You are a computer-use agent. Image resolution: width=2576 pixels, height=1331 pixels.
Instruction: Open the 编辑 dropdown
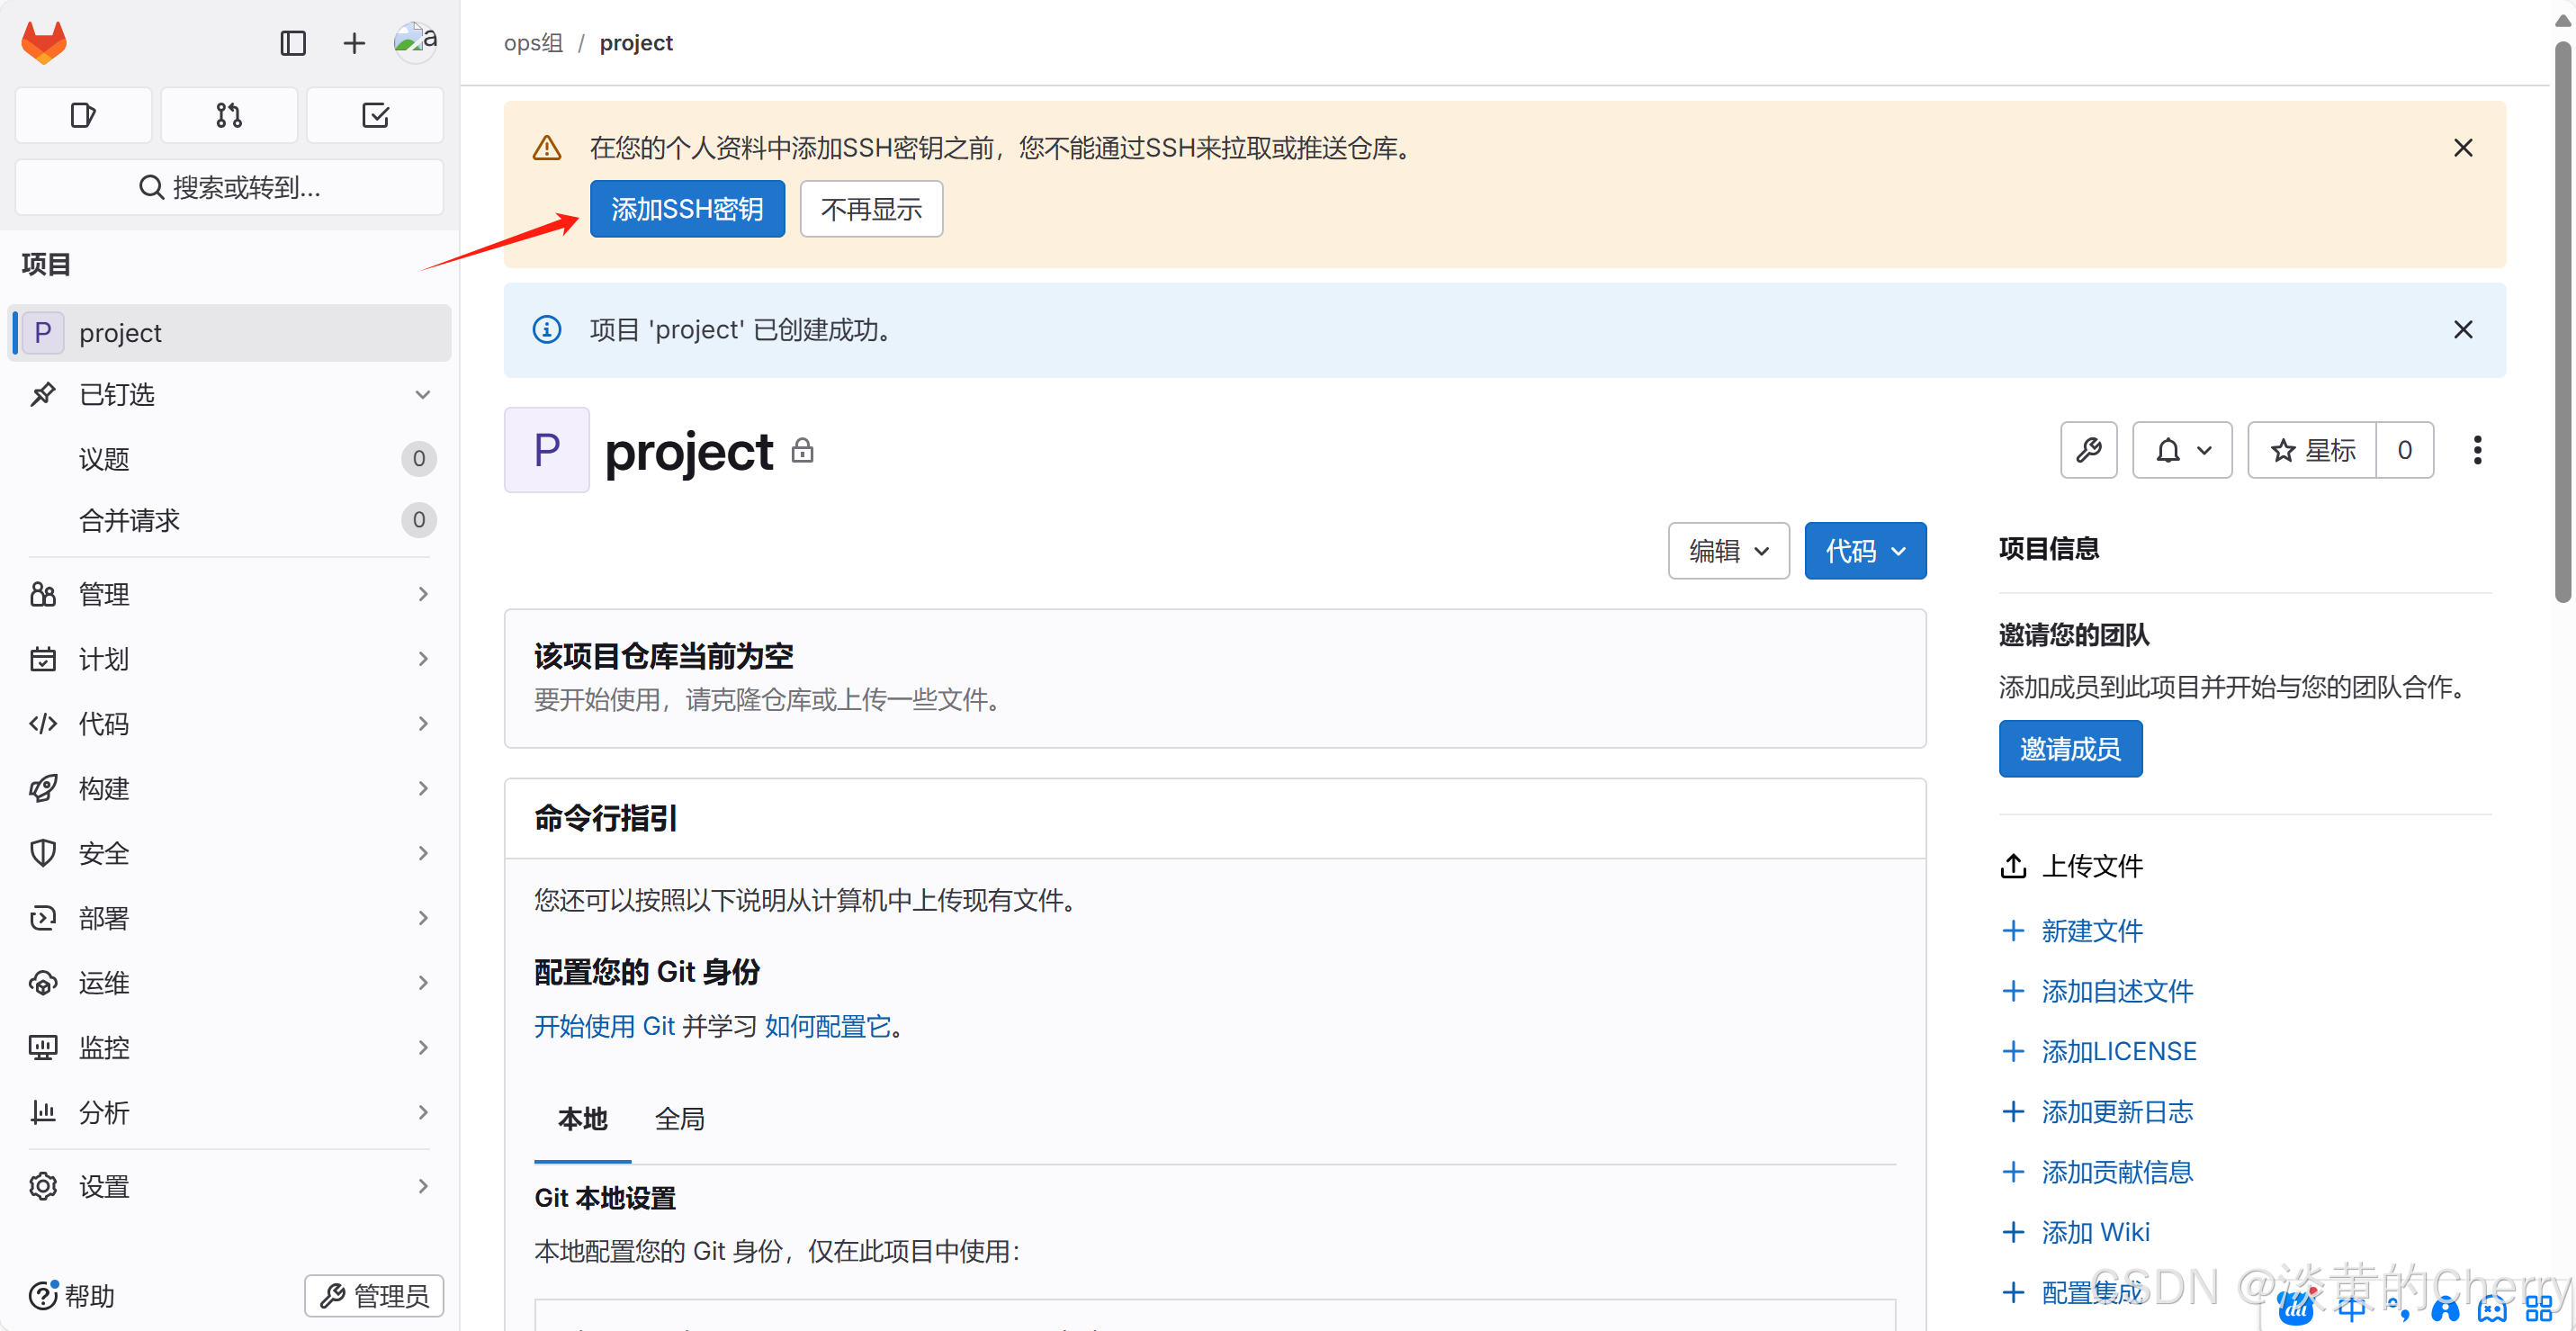[x=1728, y=551]
